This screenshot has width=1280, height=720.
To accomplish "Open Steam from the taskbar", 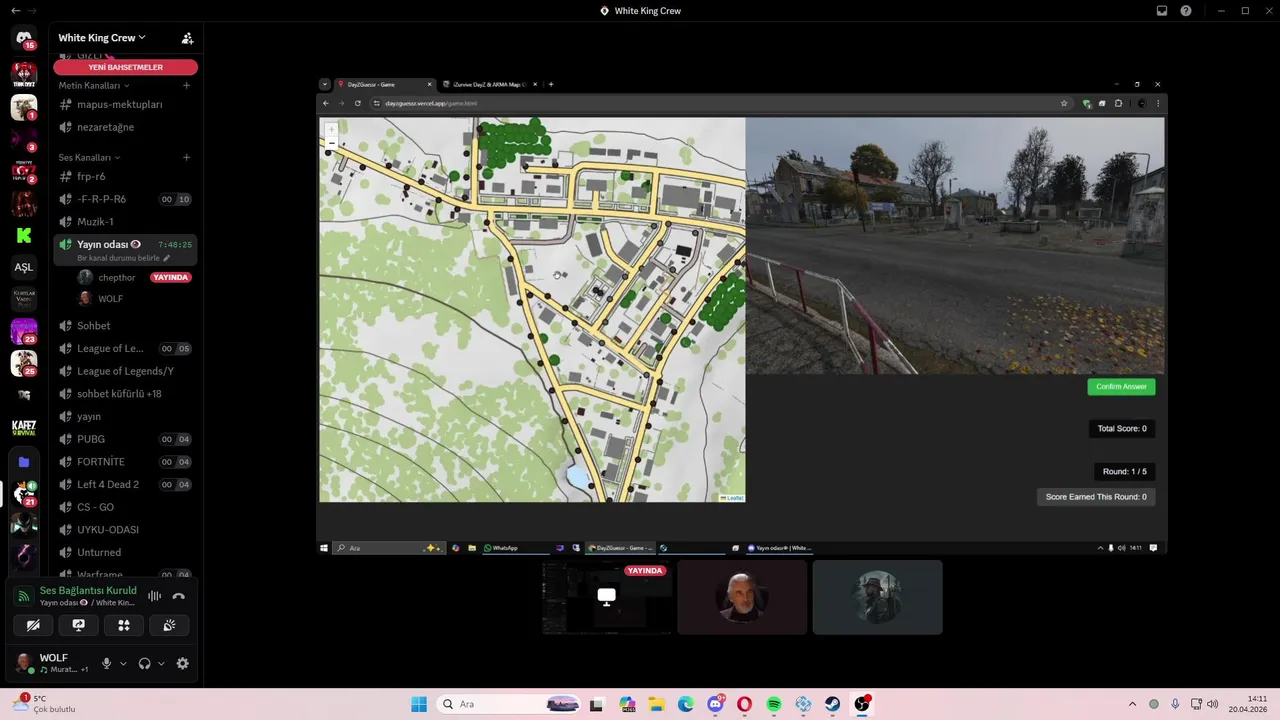I will 832,704.
